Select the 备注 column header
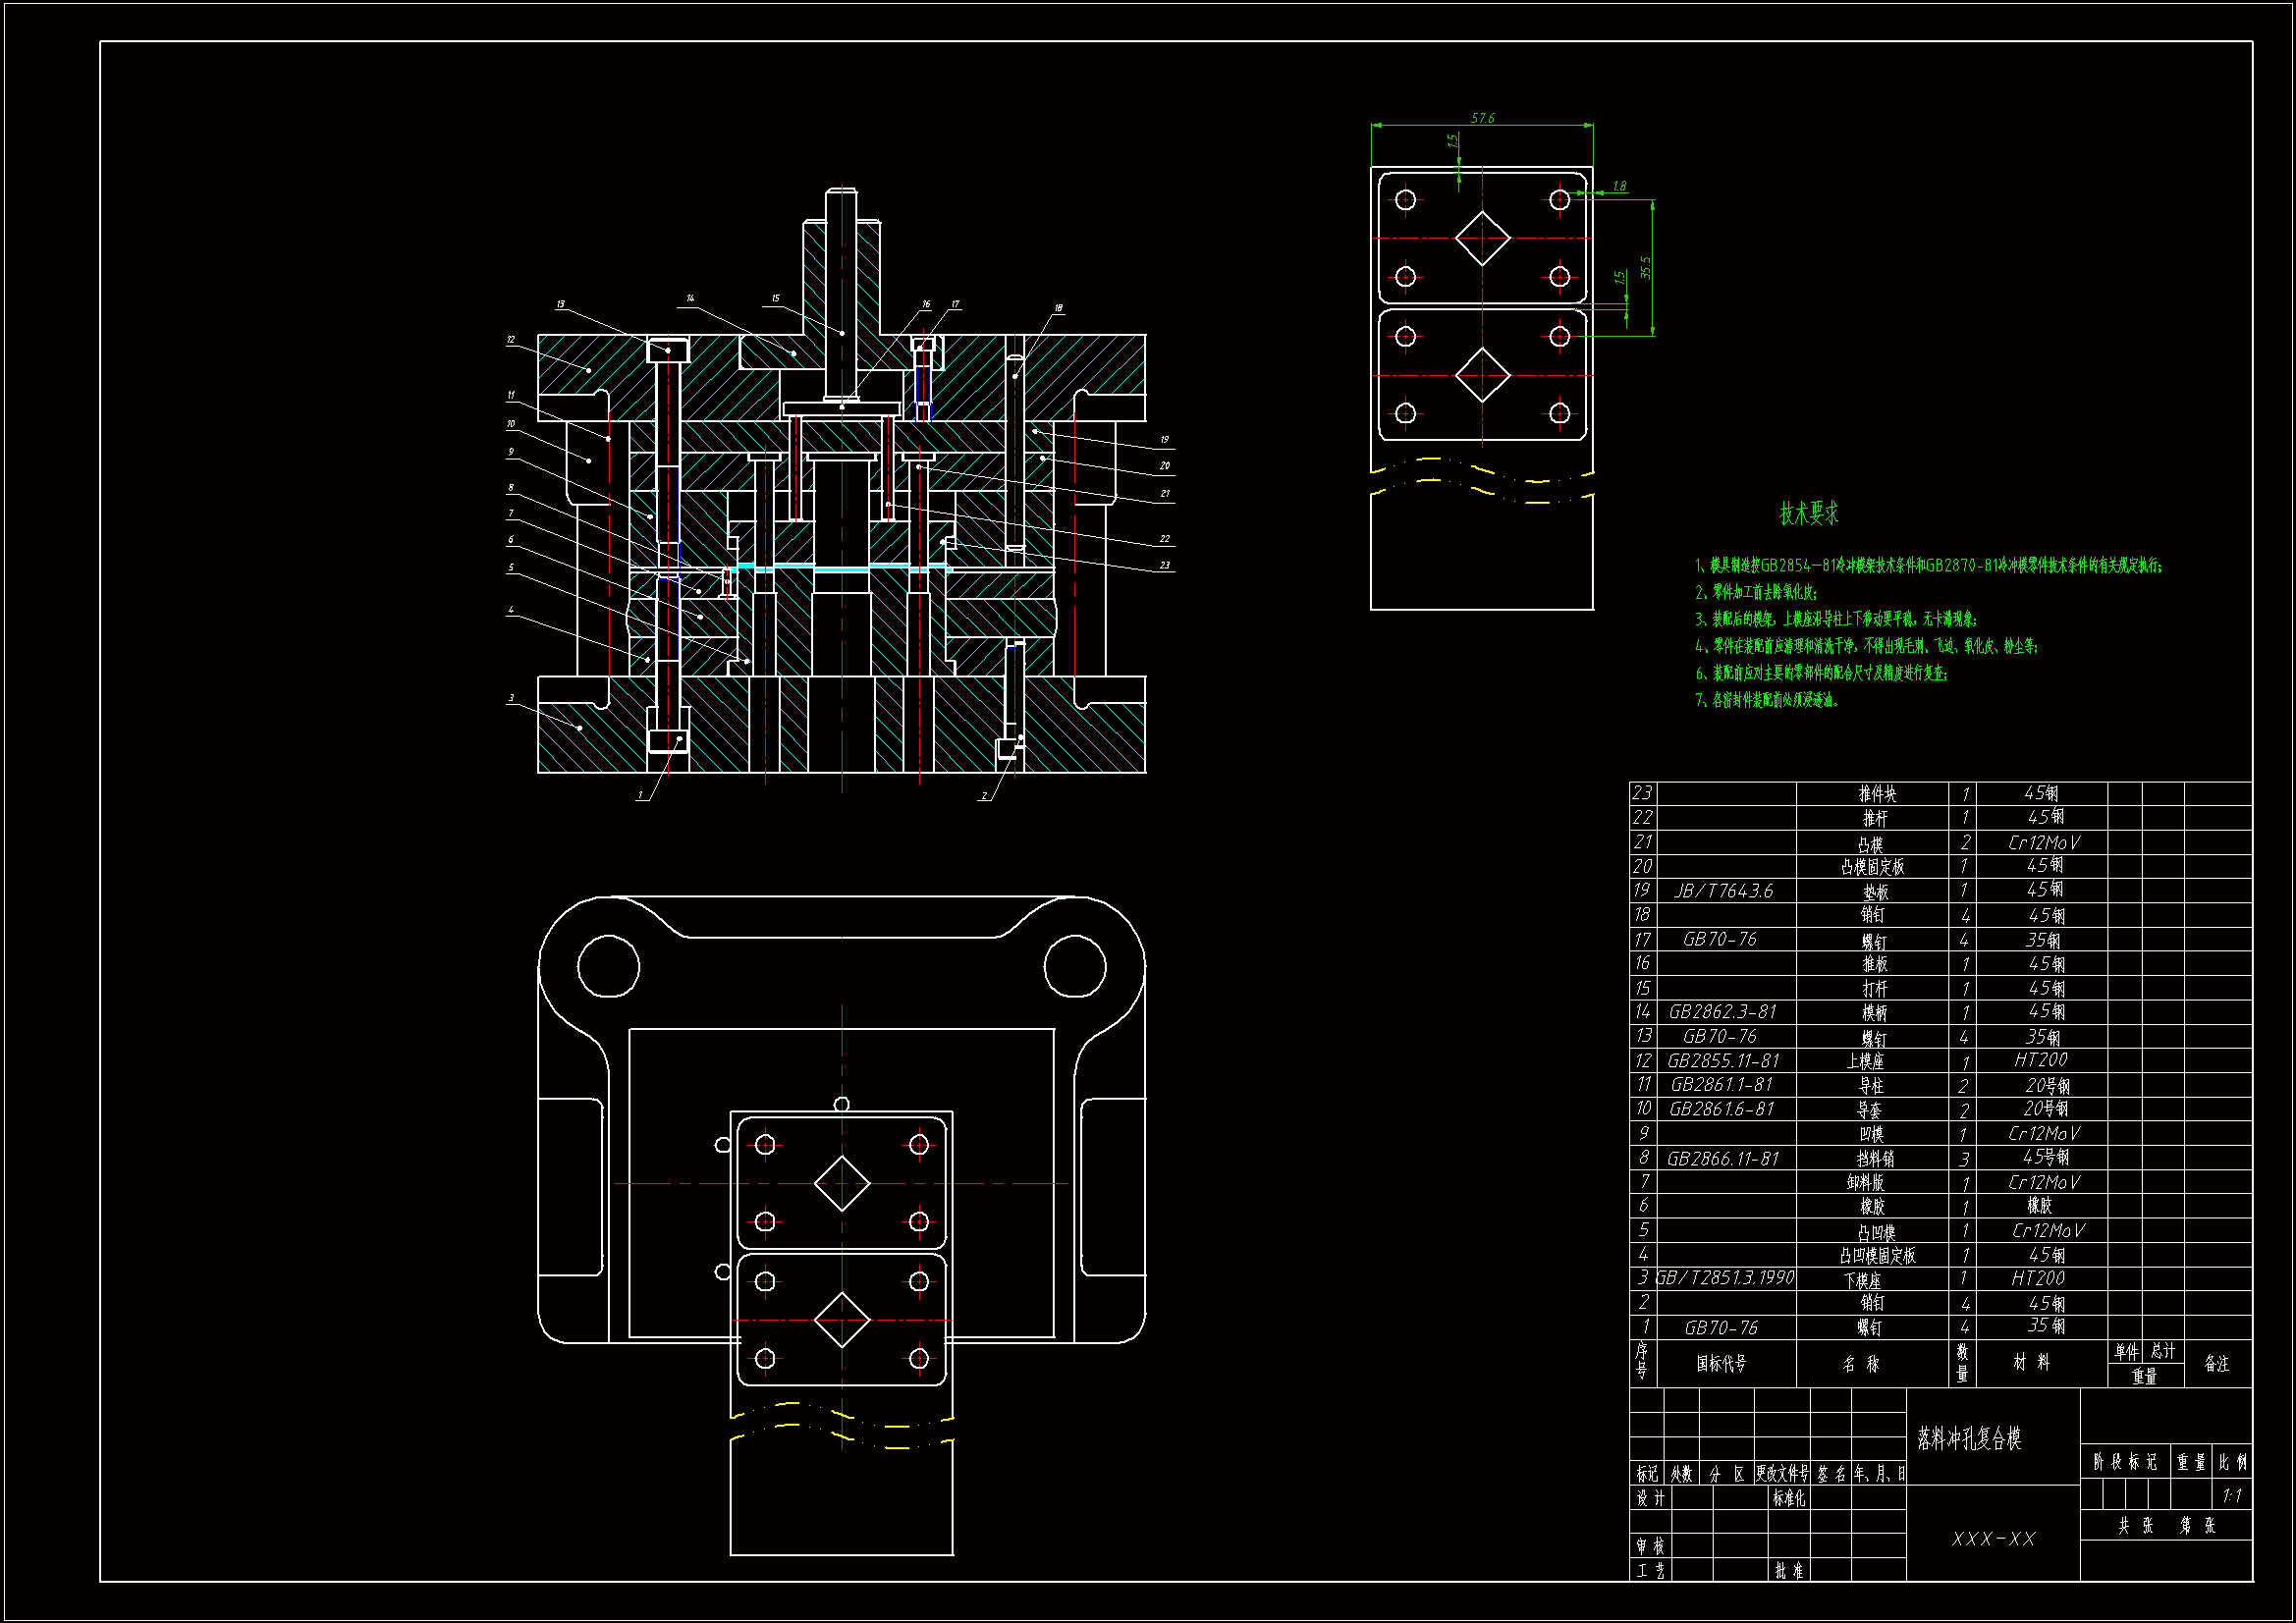 tap(2216, 1364)
